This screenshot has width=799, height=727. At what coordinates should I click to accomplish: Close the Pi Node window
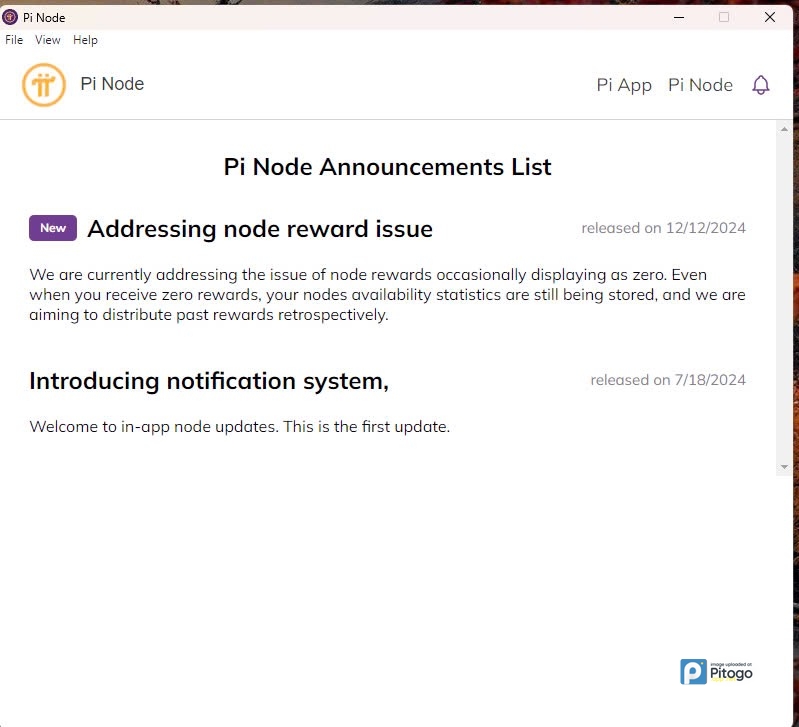[x=770, y=17]
